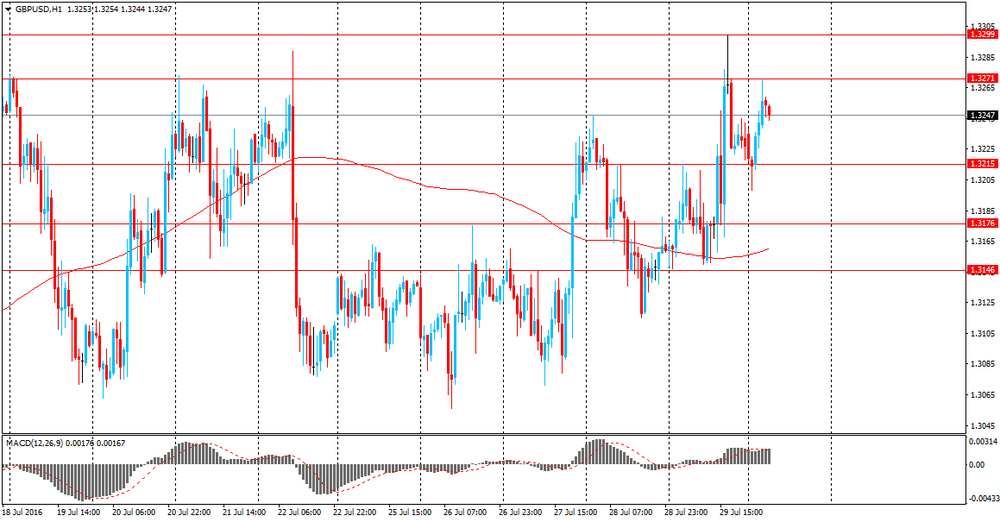Click the 18 Jul 2016 date label
The width and height of the screenshot is (1000, 522).
pos(22,512)
